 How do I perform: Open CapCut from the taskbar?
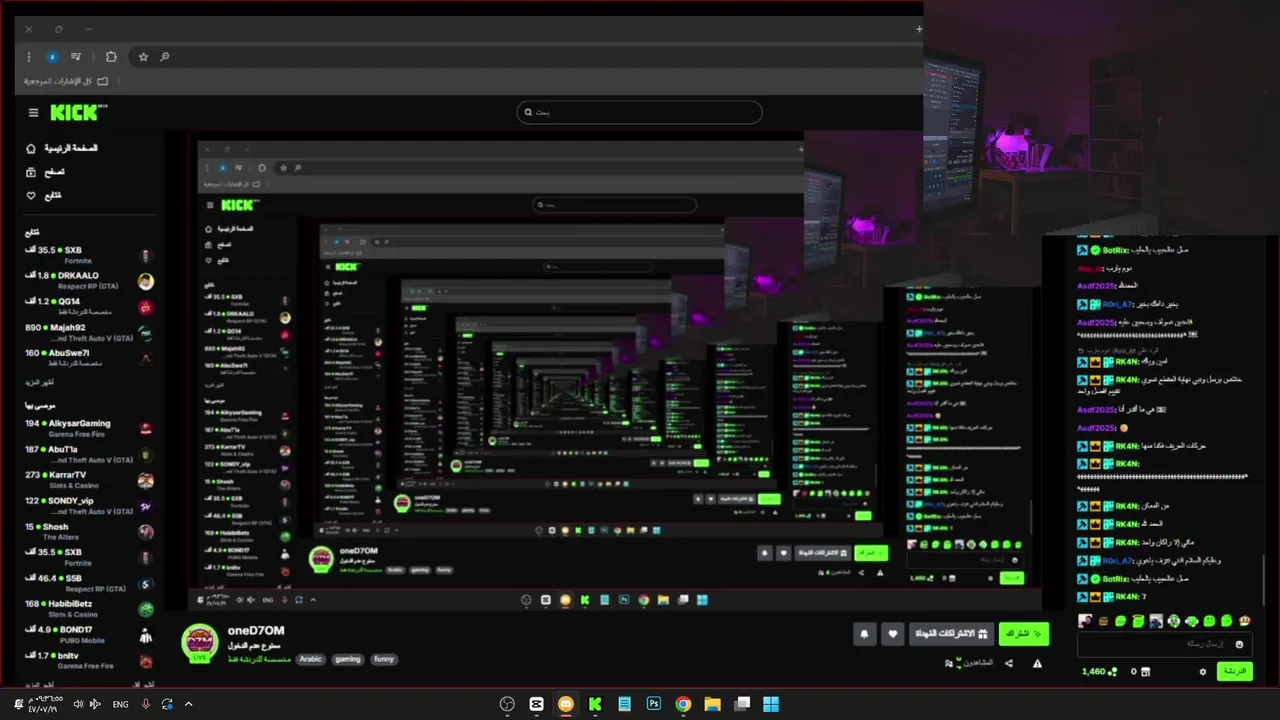tap(537, 704)
